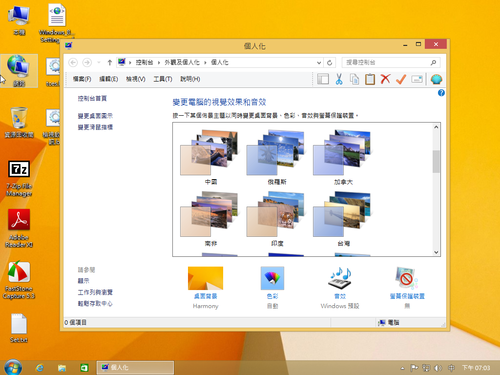Expand breadcrumb arrow after 控制台
500x375 pixels.
(x=159, y=62)
